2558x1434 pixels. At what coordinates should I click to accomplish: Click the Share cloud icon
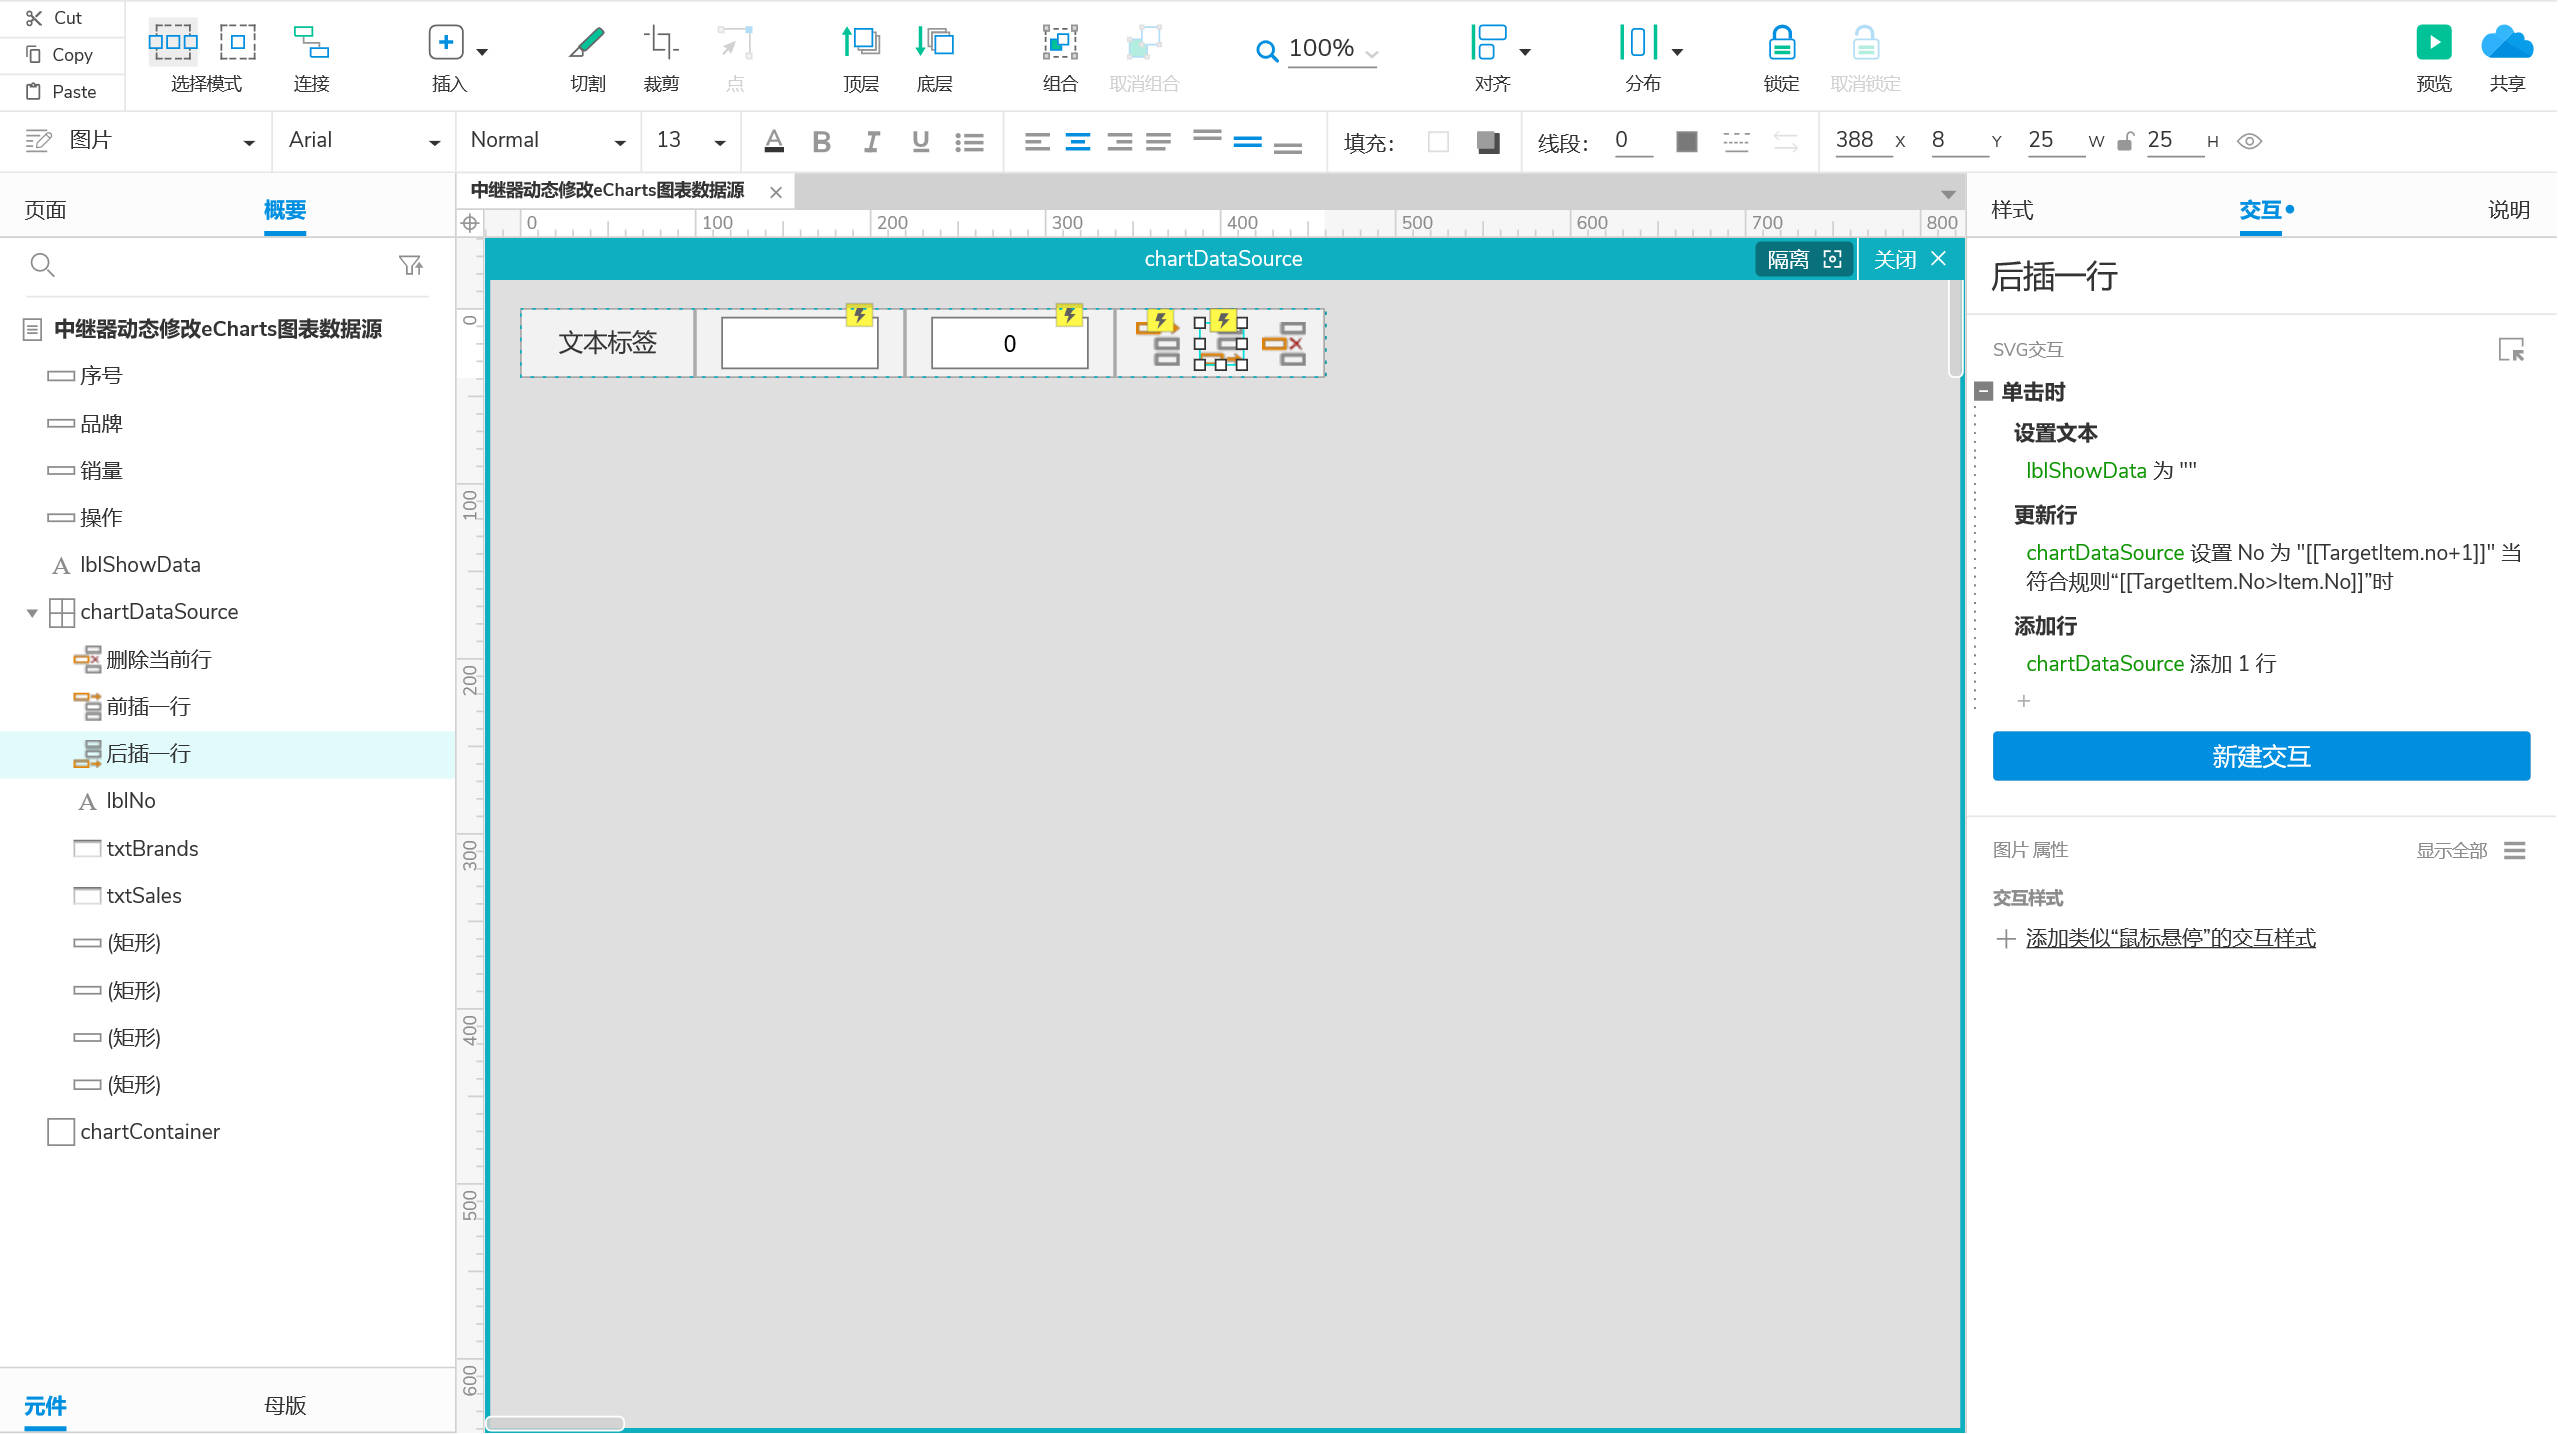point(2506,43)
